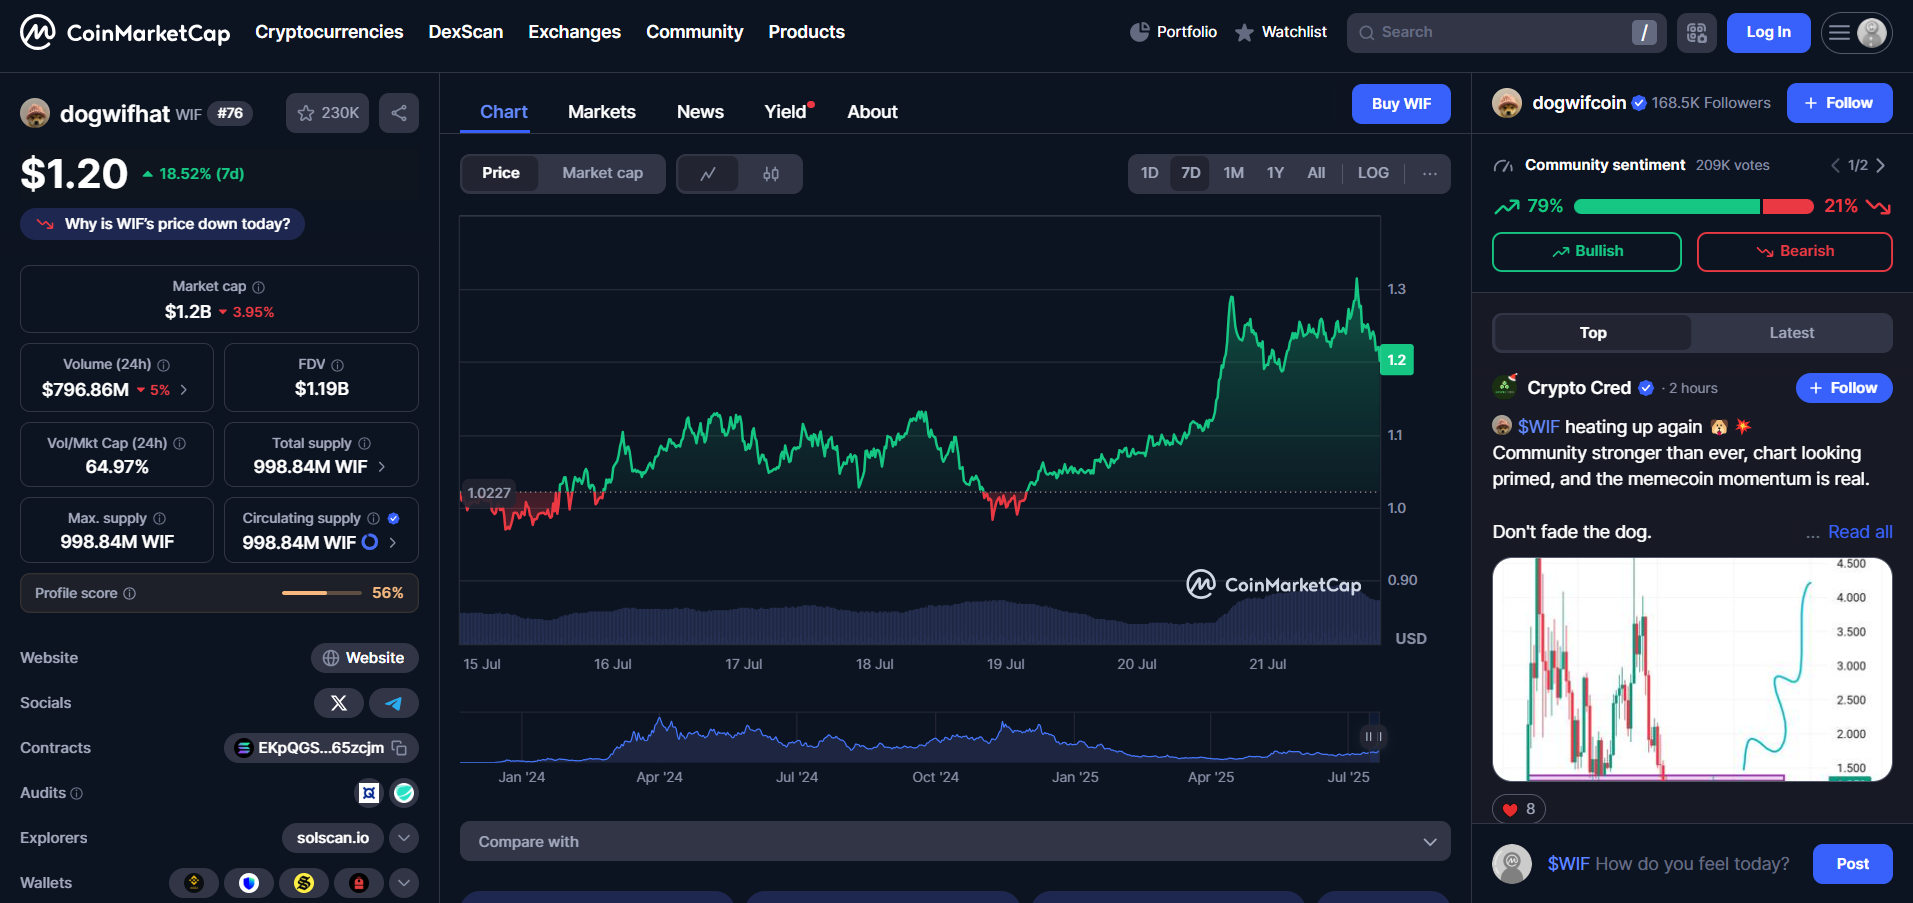Vote Bullish on sentiment

[x=1587, y=252]
